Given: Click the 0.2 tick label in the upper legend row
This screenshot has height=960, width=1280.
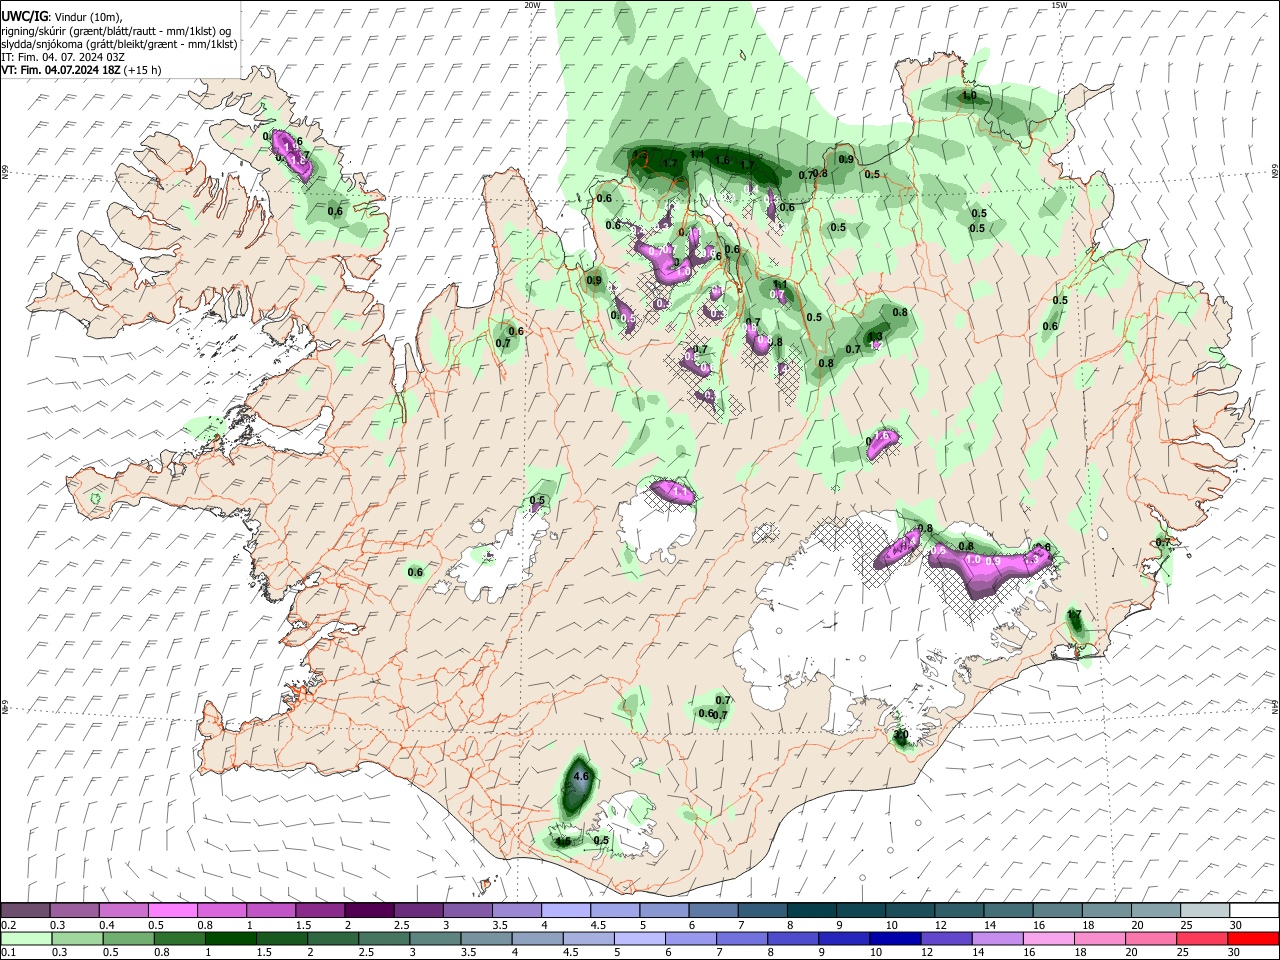Looking at the screenshot, I should click(8, 925).
